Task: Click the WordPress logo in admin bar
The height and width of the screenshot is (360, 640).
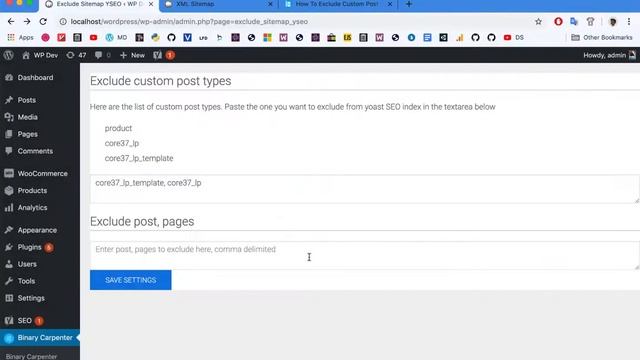Action: [x=9, y=55]
